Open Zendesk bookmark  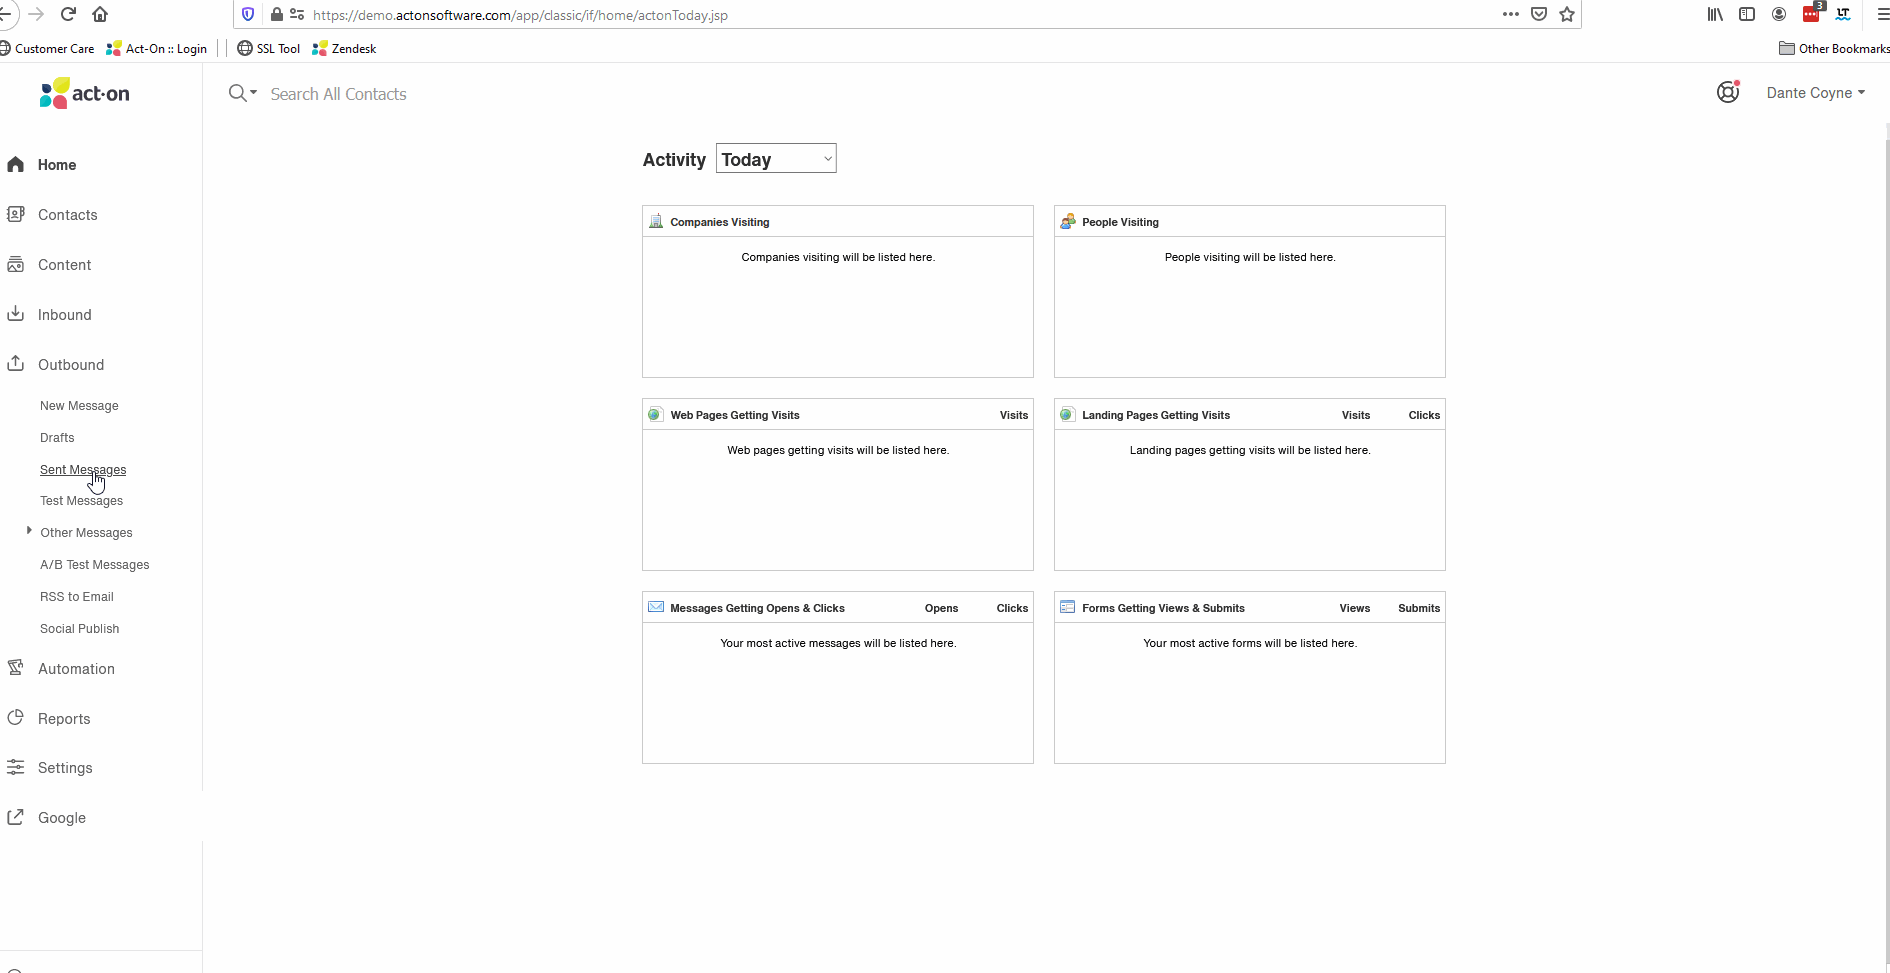(x=344, y=48)
